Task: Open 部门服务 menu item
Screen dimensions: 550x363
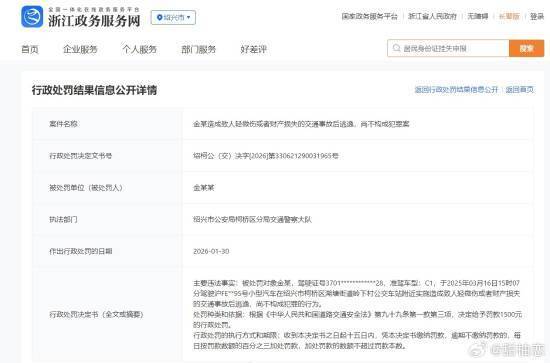Action: [x=199, y=49]
